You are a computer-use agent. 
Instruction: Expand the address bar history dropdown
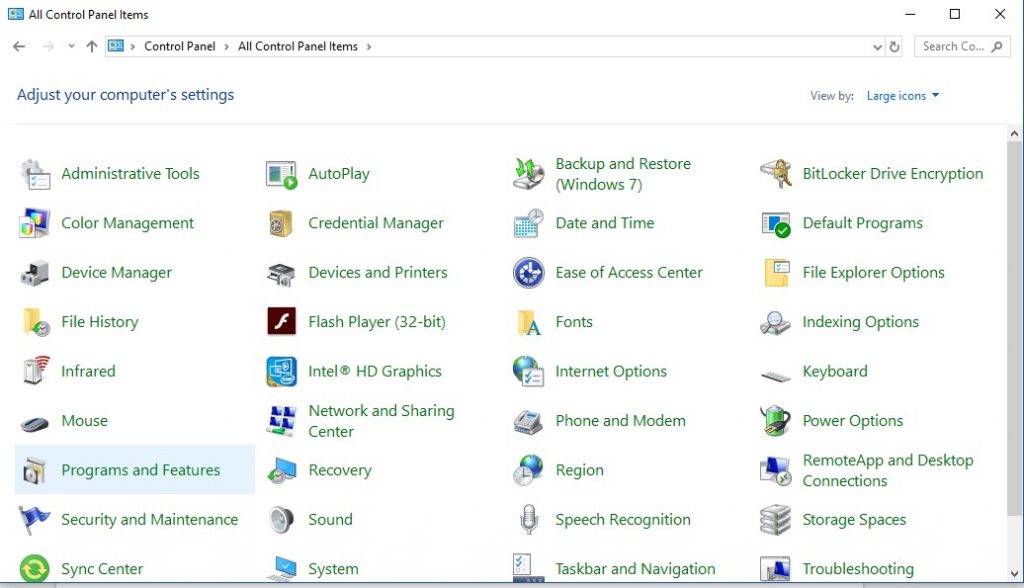coord(877,47)
